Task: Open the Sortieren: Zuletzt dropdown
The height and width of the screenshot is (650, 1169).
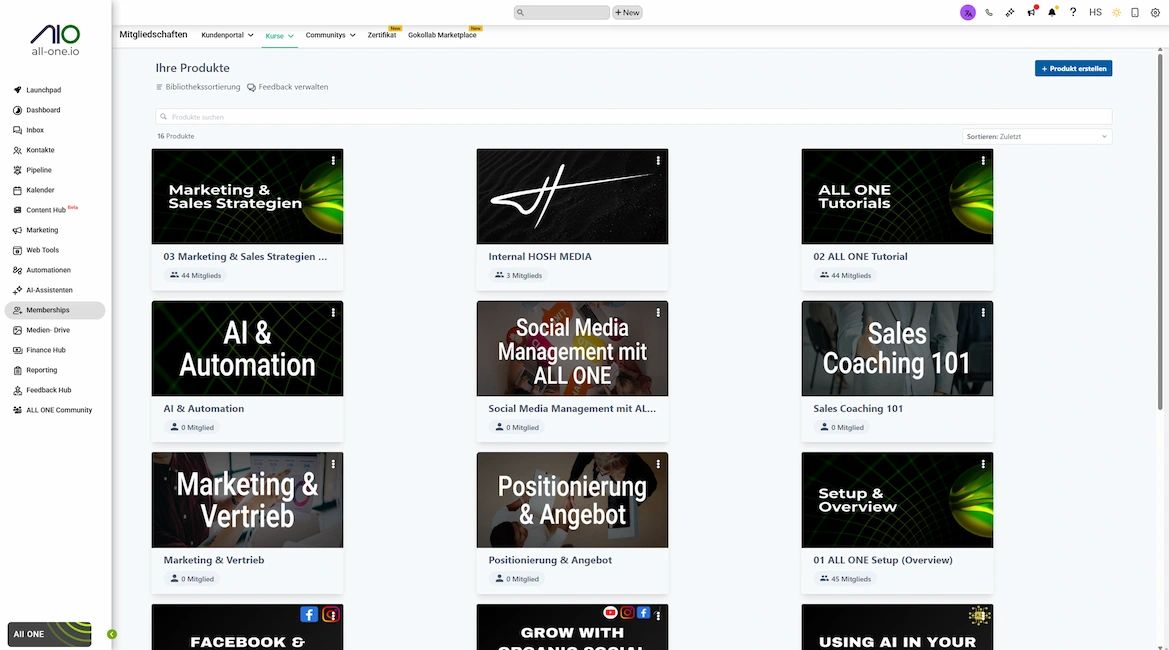Action: (x=1036, y=136)
